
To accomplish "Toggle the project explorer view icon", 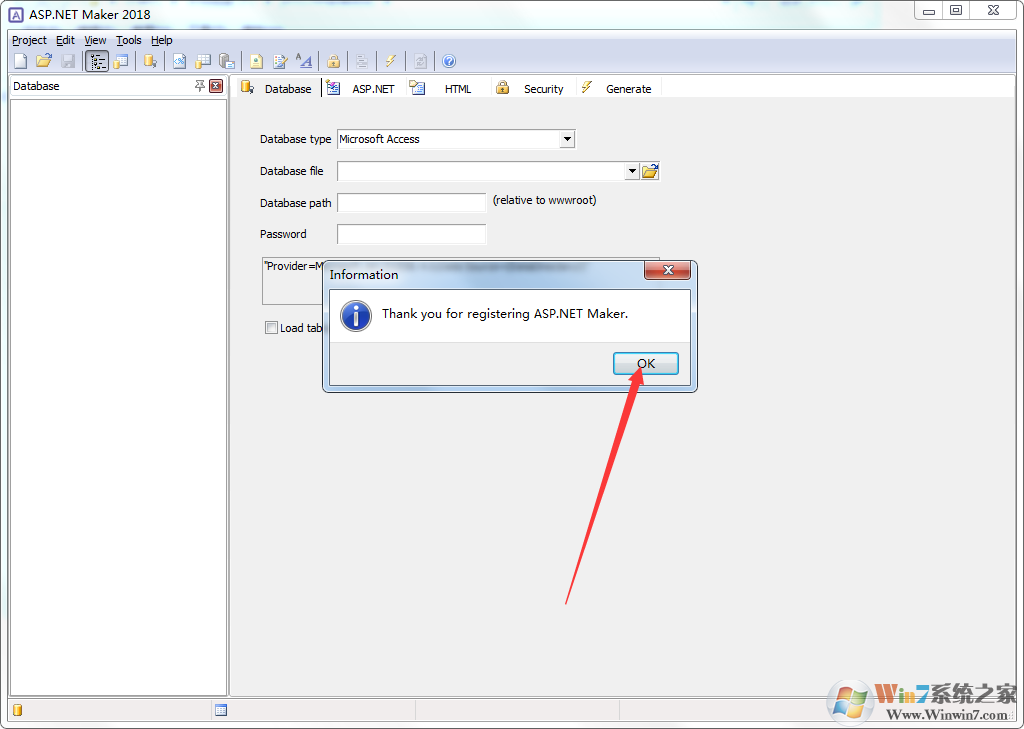I will point(96,61).
